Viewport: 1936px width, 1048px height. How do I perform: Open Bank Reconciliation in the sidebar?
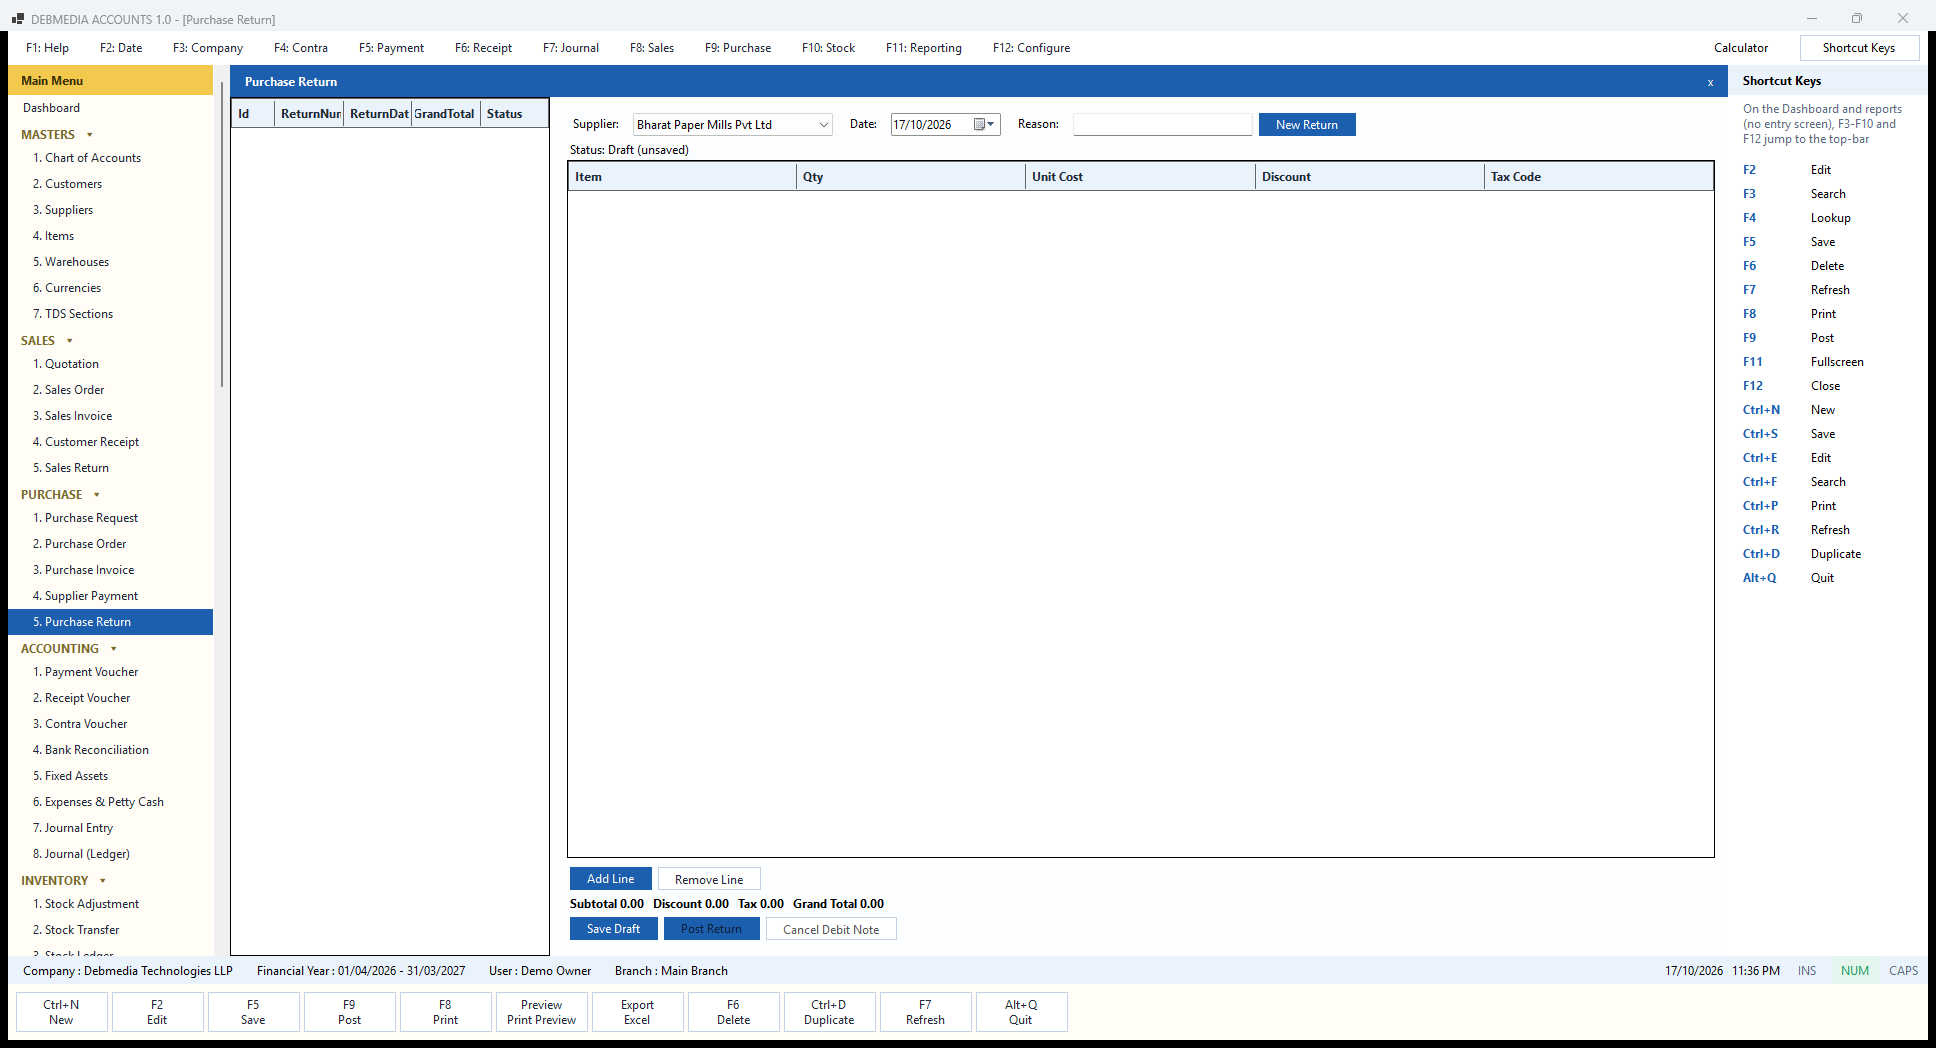pos(110,750)
